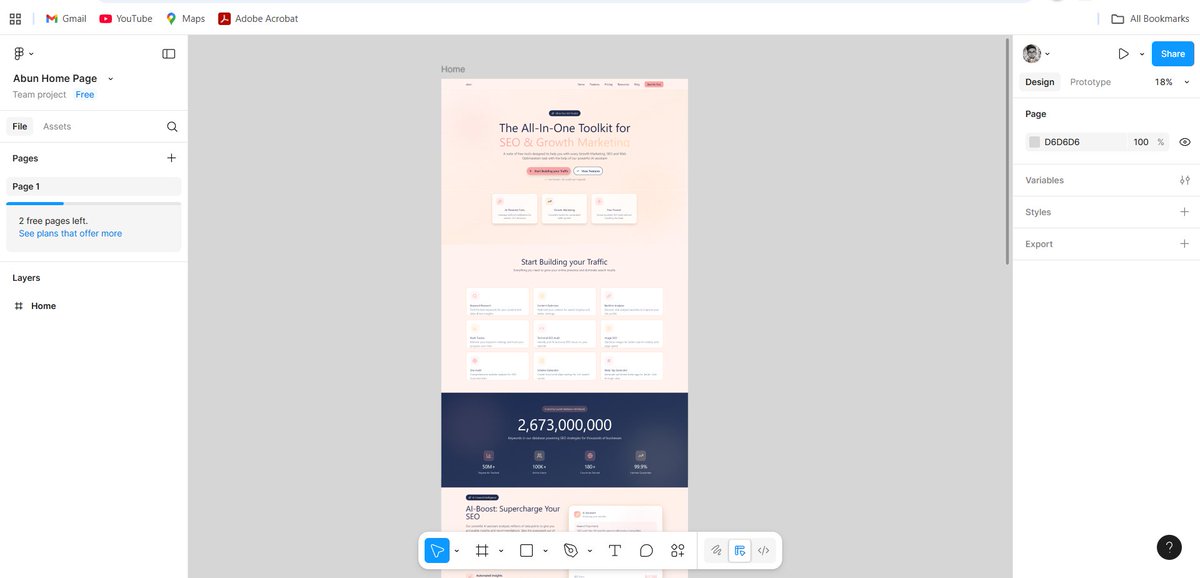1200x578 pixels.
Task: Open search in left panel
Action: pos(172,127)
